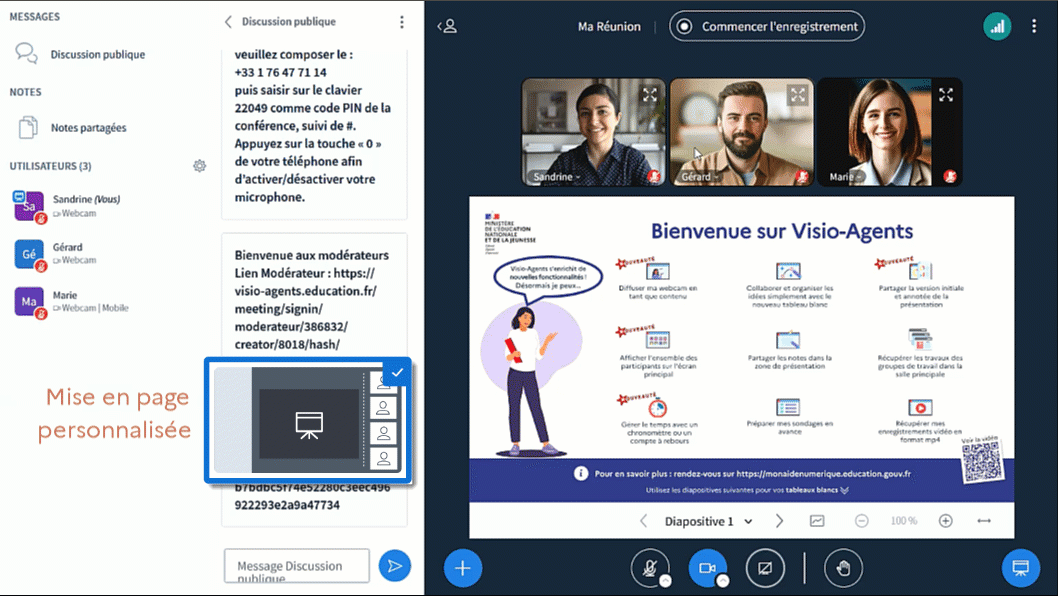This screenshot has width=1058, height=596.
Task: Click Gérard's webcam video
Action: click(x=742, y=132)
